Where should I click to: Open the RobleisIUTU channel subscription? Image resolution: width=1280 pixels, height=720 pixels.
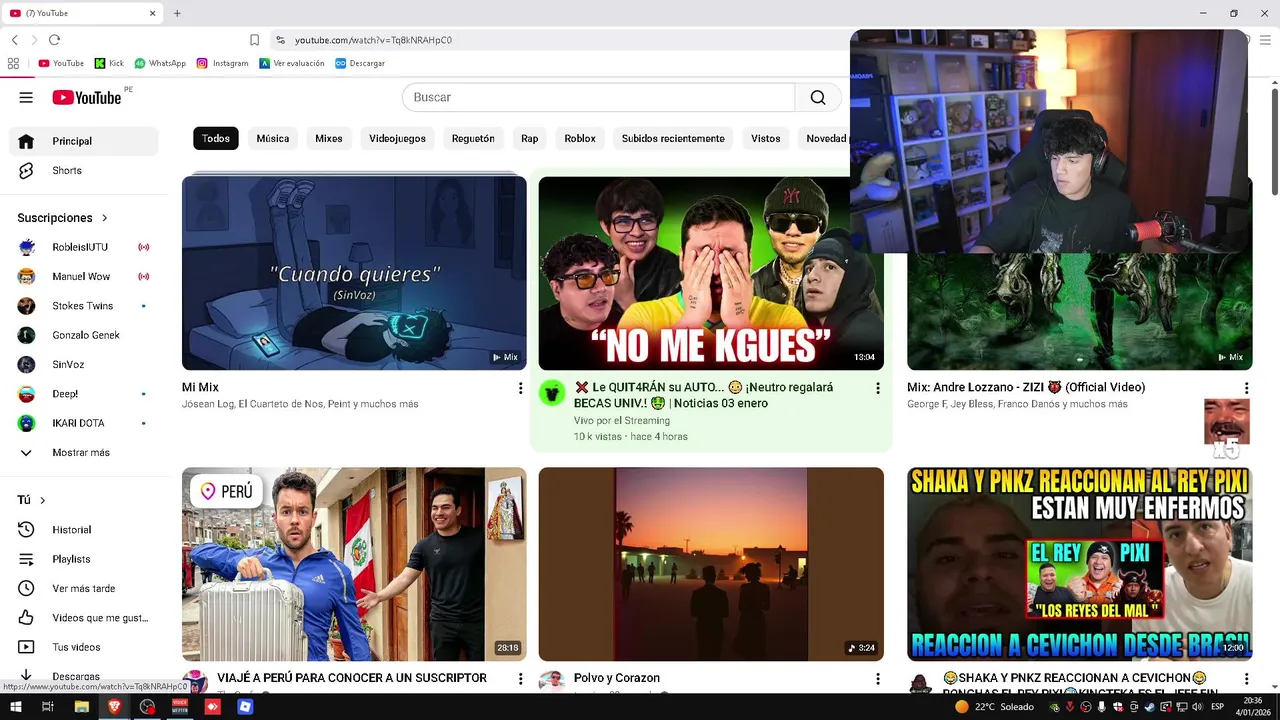click(84, 247)
